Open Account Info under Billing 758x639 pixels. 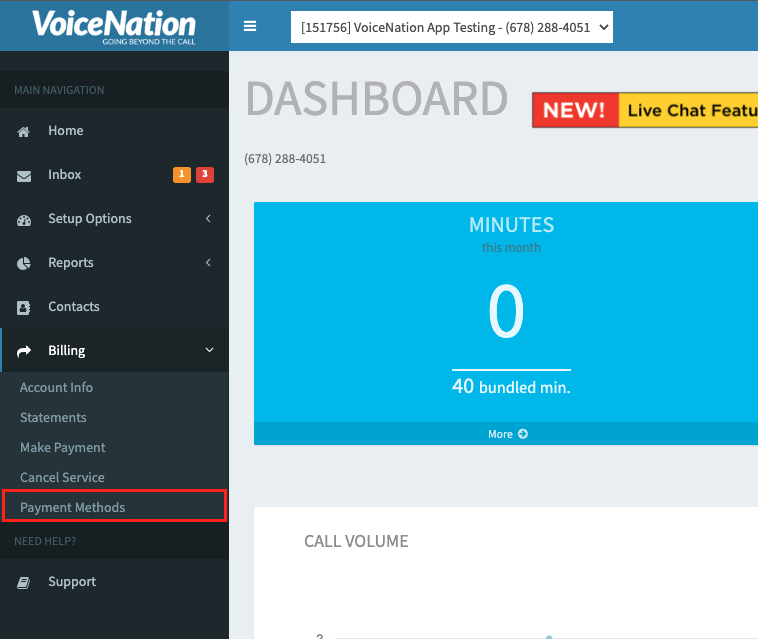pos(56,387)
